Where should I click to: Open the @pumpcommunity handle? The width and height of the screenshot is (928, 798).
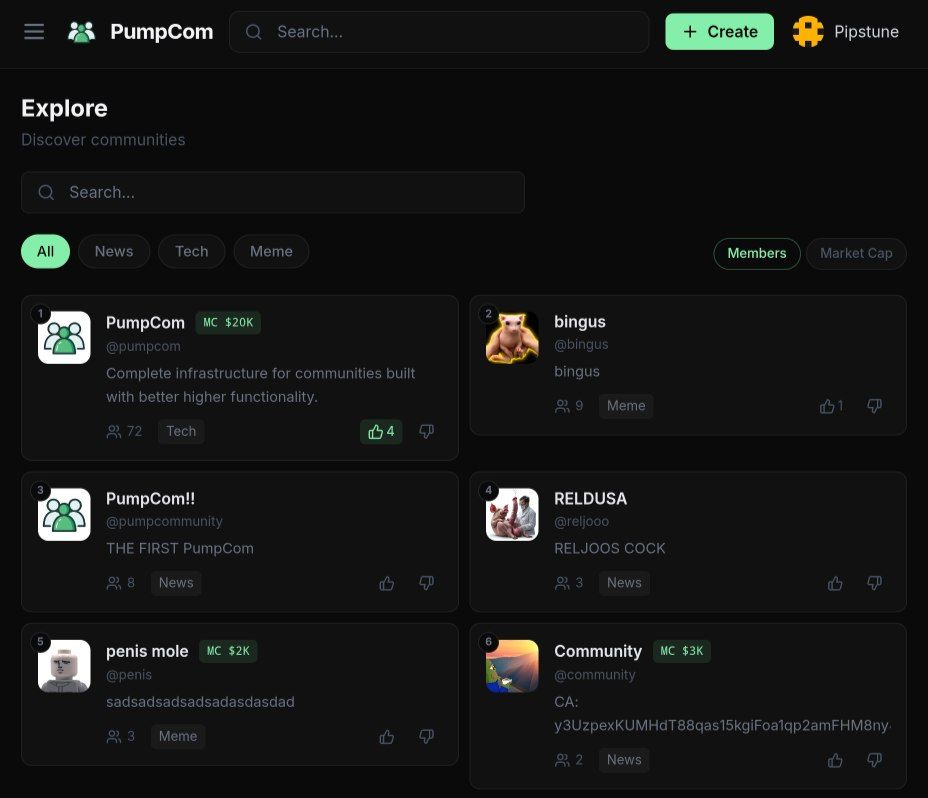(165, 522)
